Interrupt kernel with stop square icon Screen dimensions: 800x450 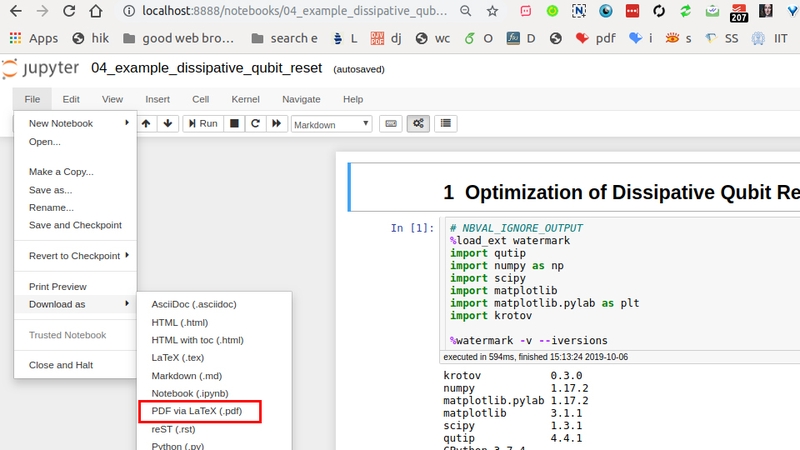coord(234,123)
